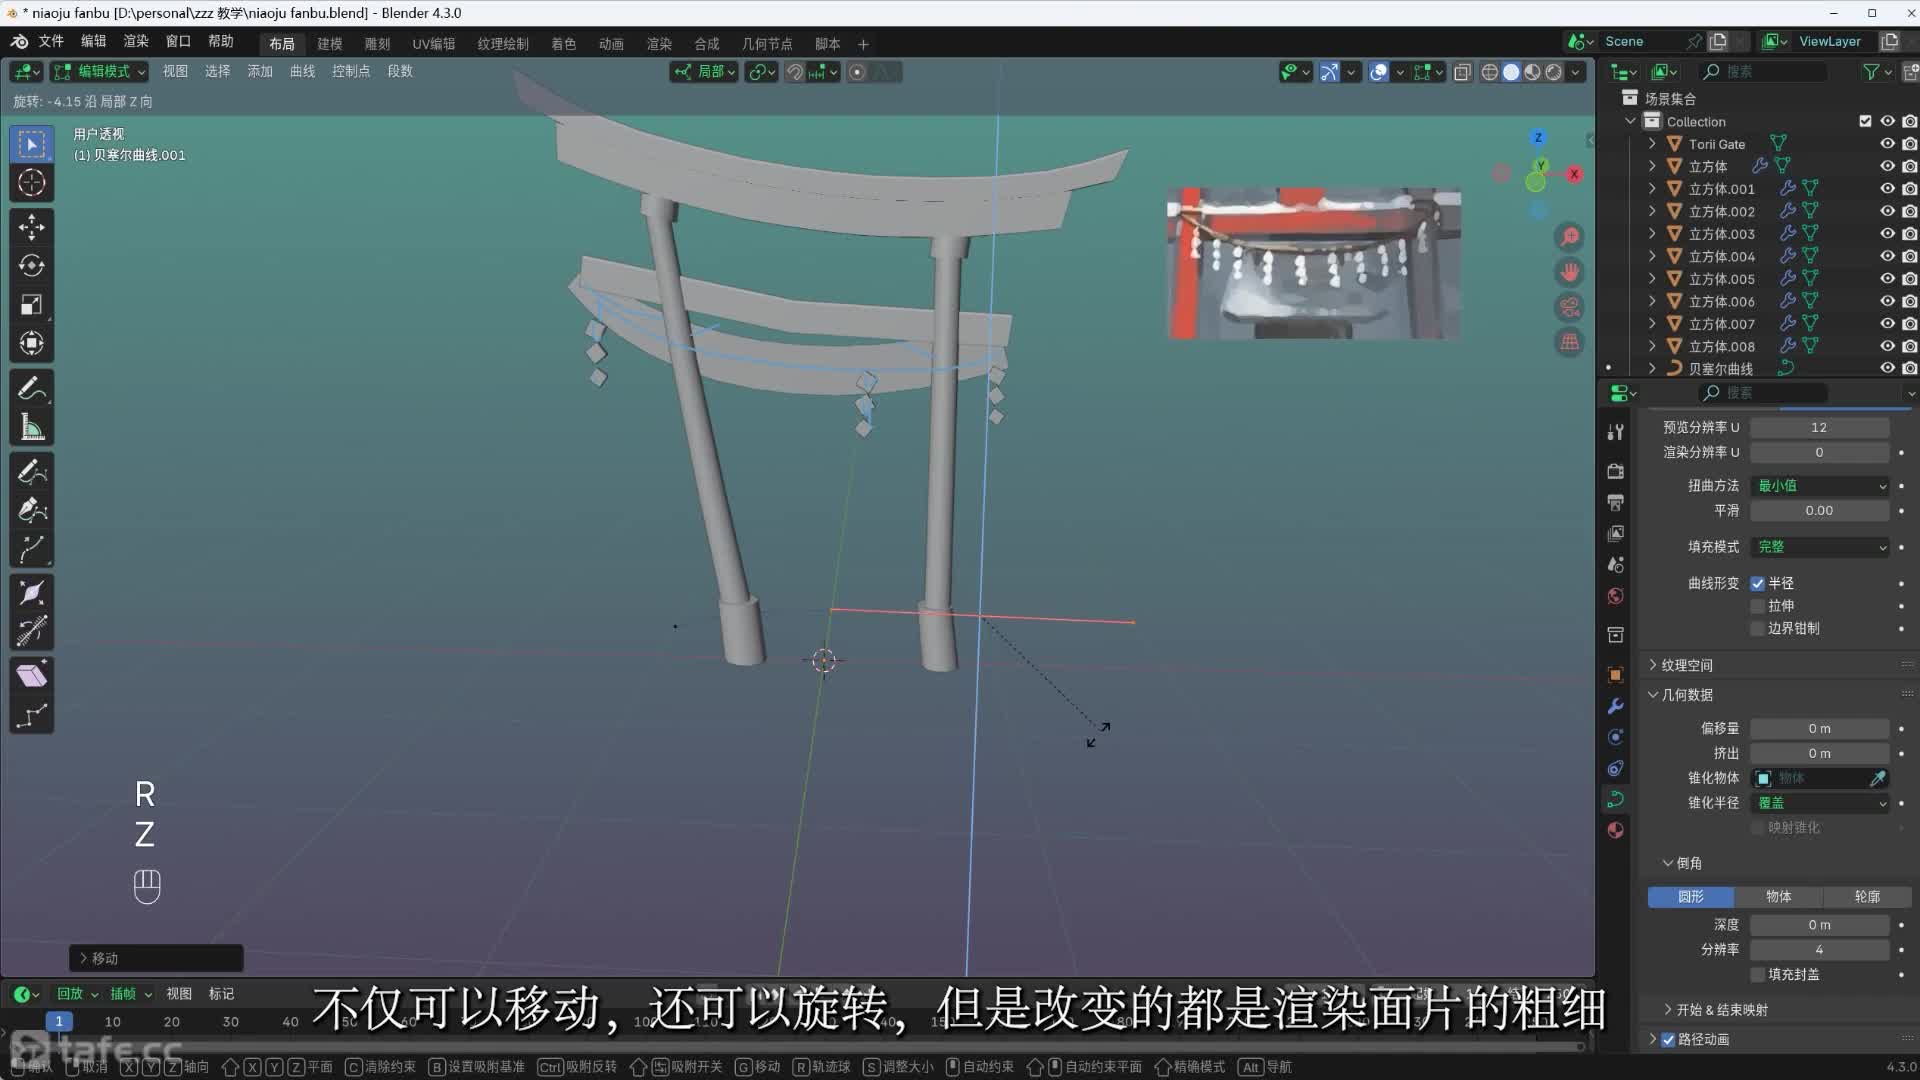The height and width of the screenshot is (1080, 1920).
Task: Toggle camera view gizmo icon
Action: pos(1569,307)
